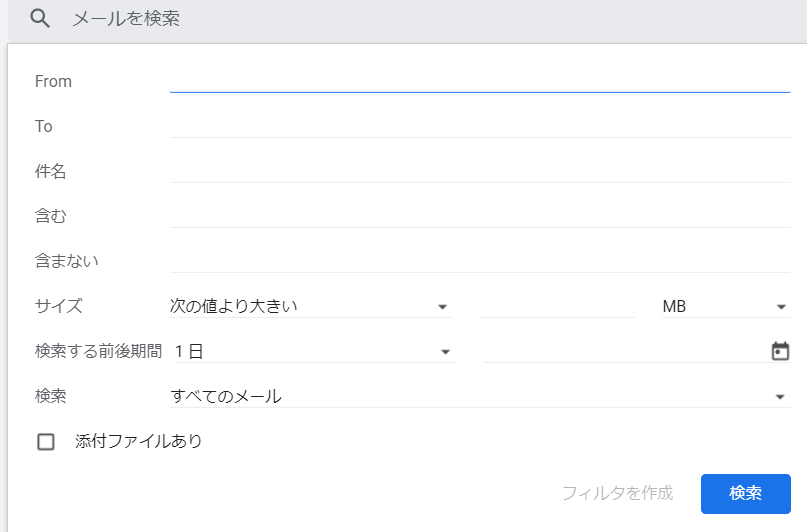Focus the 含まない excluded words field
Image resolution: width=807 pixels, height=532 pixels.
point(480,261)
